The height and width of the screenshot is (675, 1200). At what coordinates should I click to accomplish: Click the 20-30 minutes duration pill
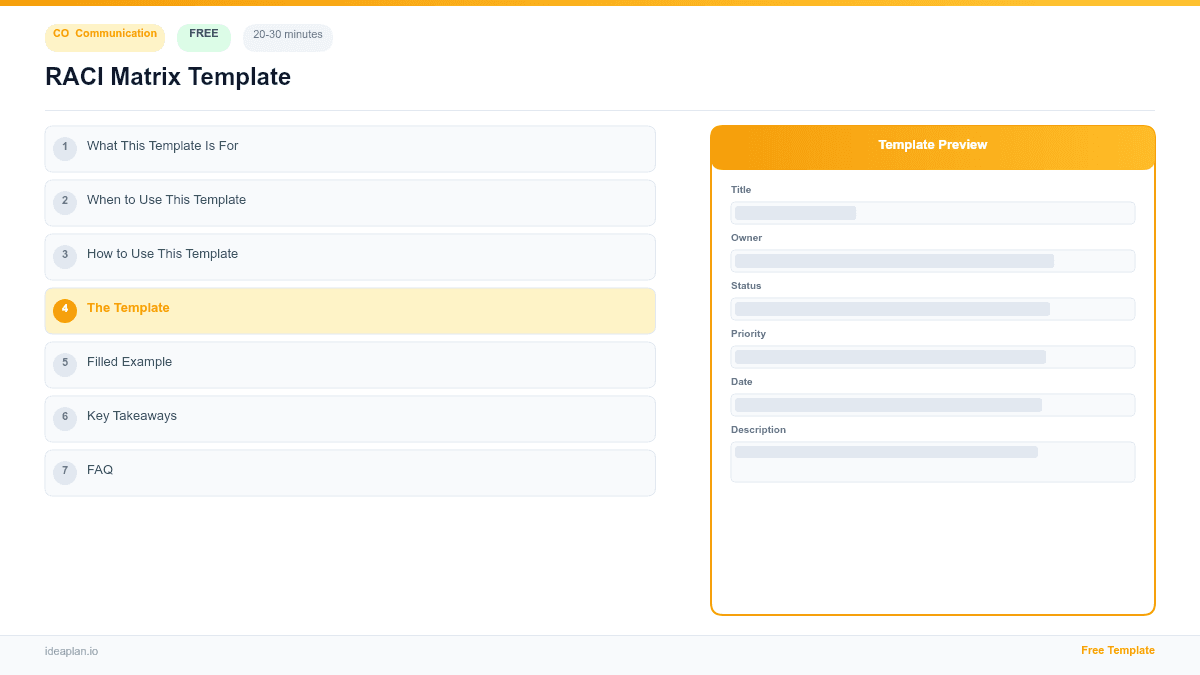(288, 36)
